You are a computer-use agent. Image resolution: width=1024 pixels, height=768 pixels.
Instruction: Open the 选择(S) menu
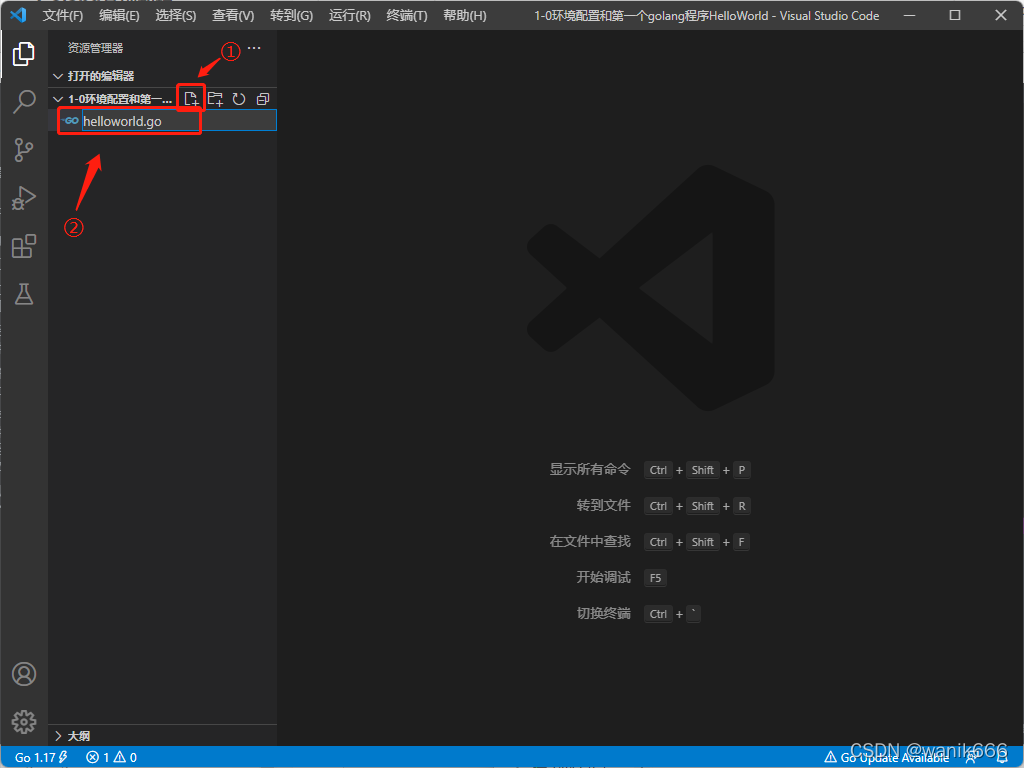coord(176,15)
